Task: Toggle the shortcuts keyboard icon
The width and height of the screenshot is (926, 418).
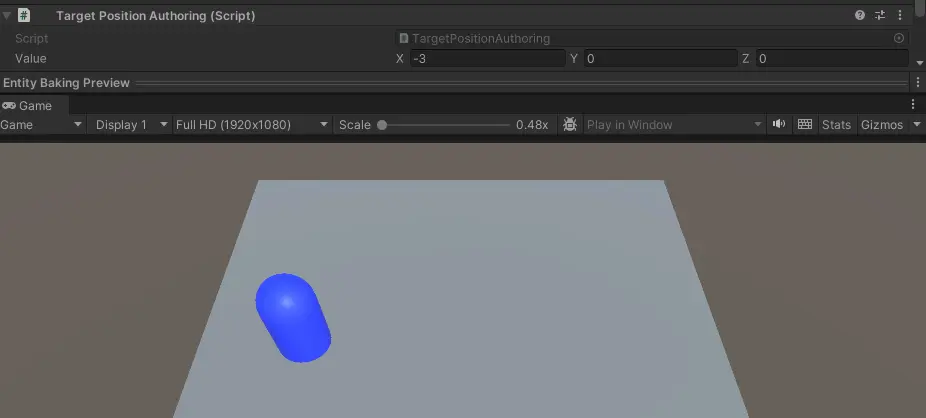Action: tap(804, 124)
